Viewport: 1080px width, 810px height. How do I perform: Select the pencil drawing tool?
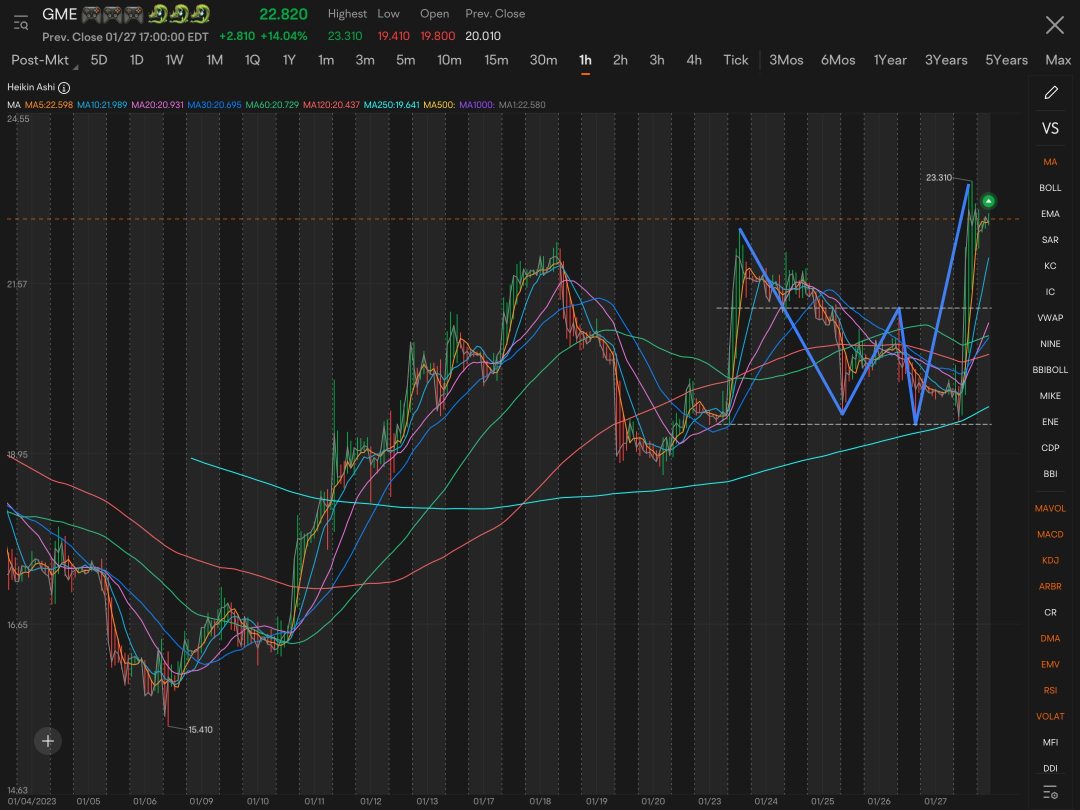click(x=1050, y=92)
